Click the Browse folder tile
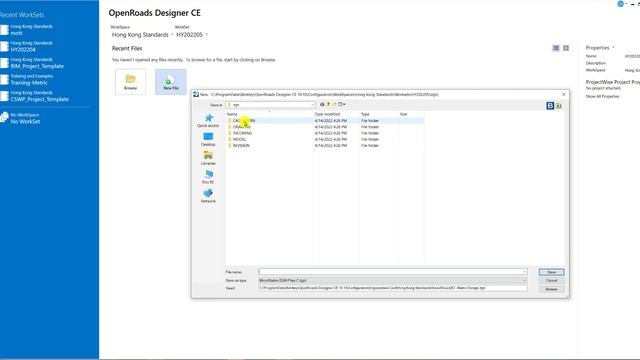The height and width of the screenshot is (360, 640). coord(130,82)
